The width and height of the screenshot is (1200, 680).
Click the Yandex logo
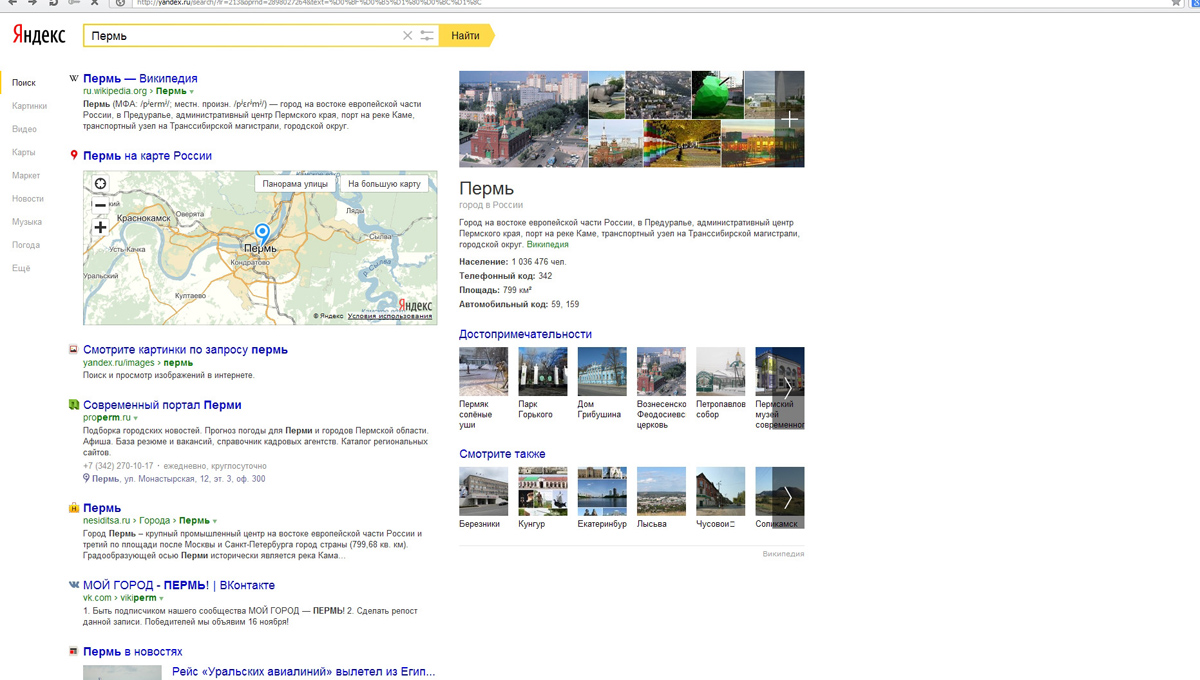point(39,36)
